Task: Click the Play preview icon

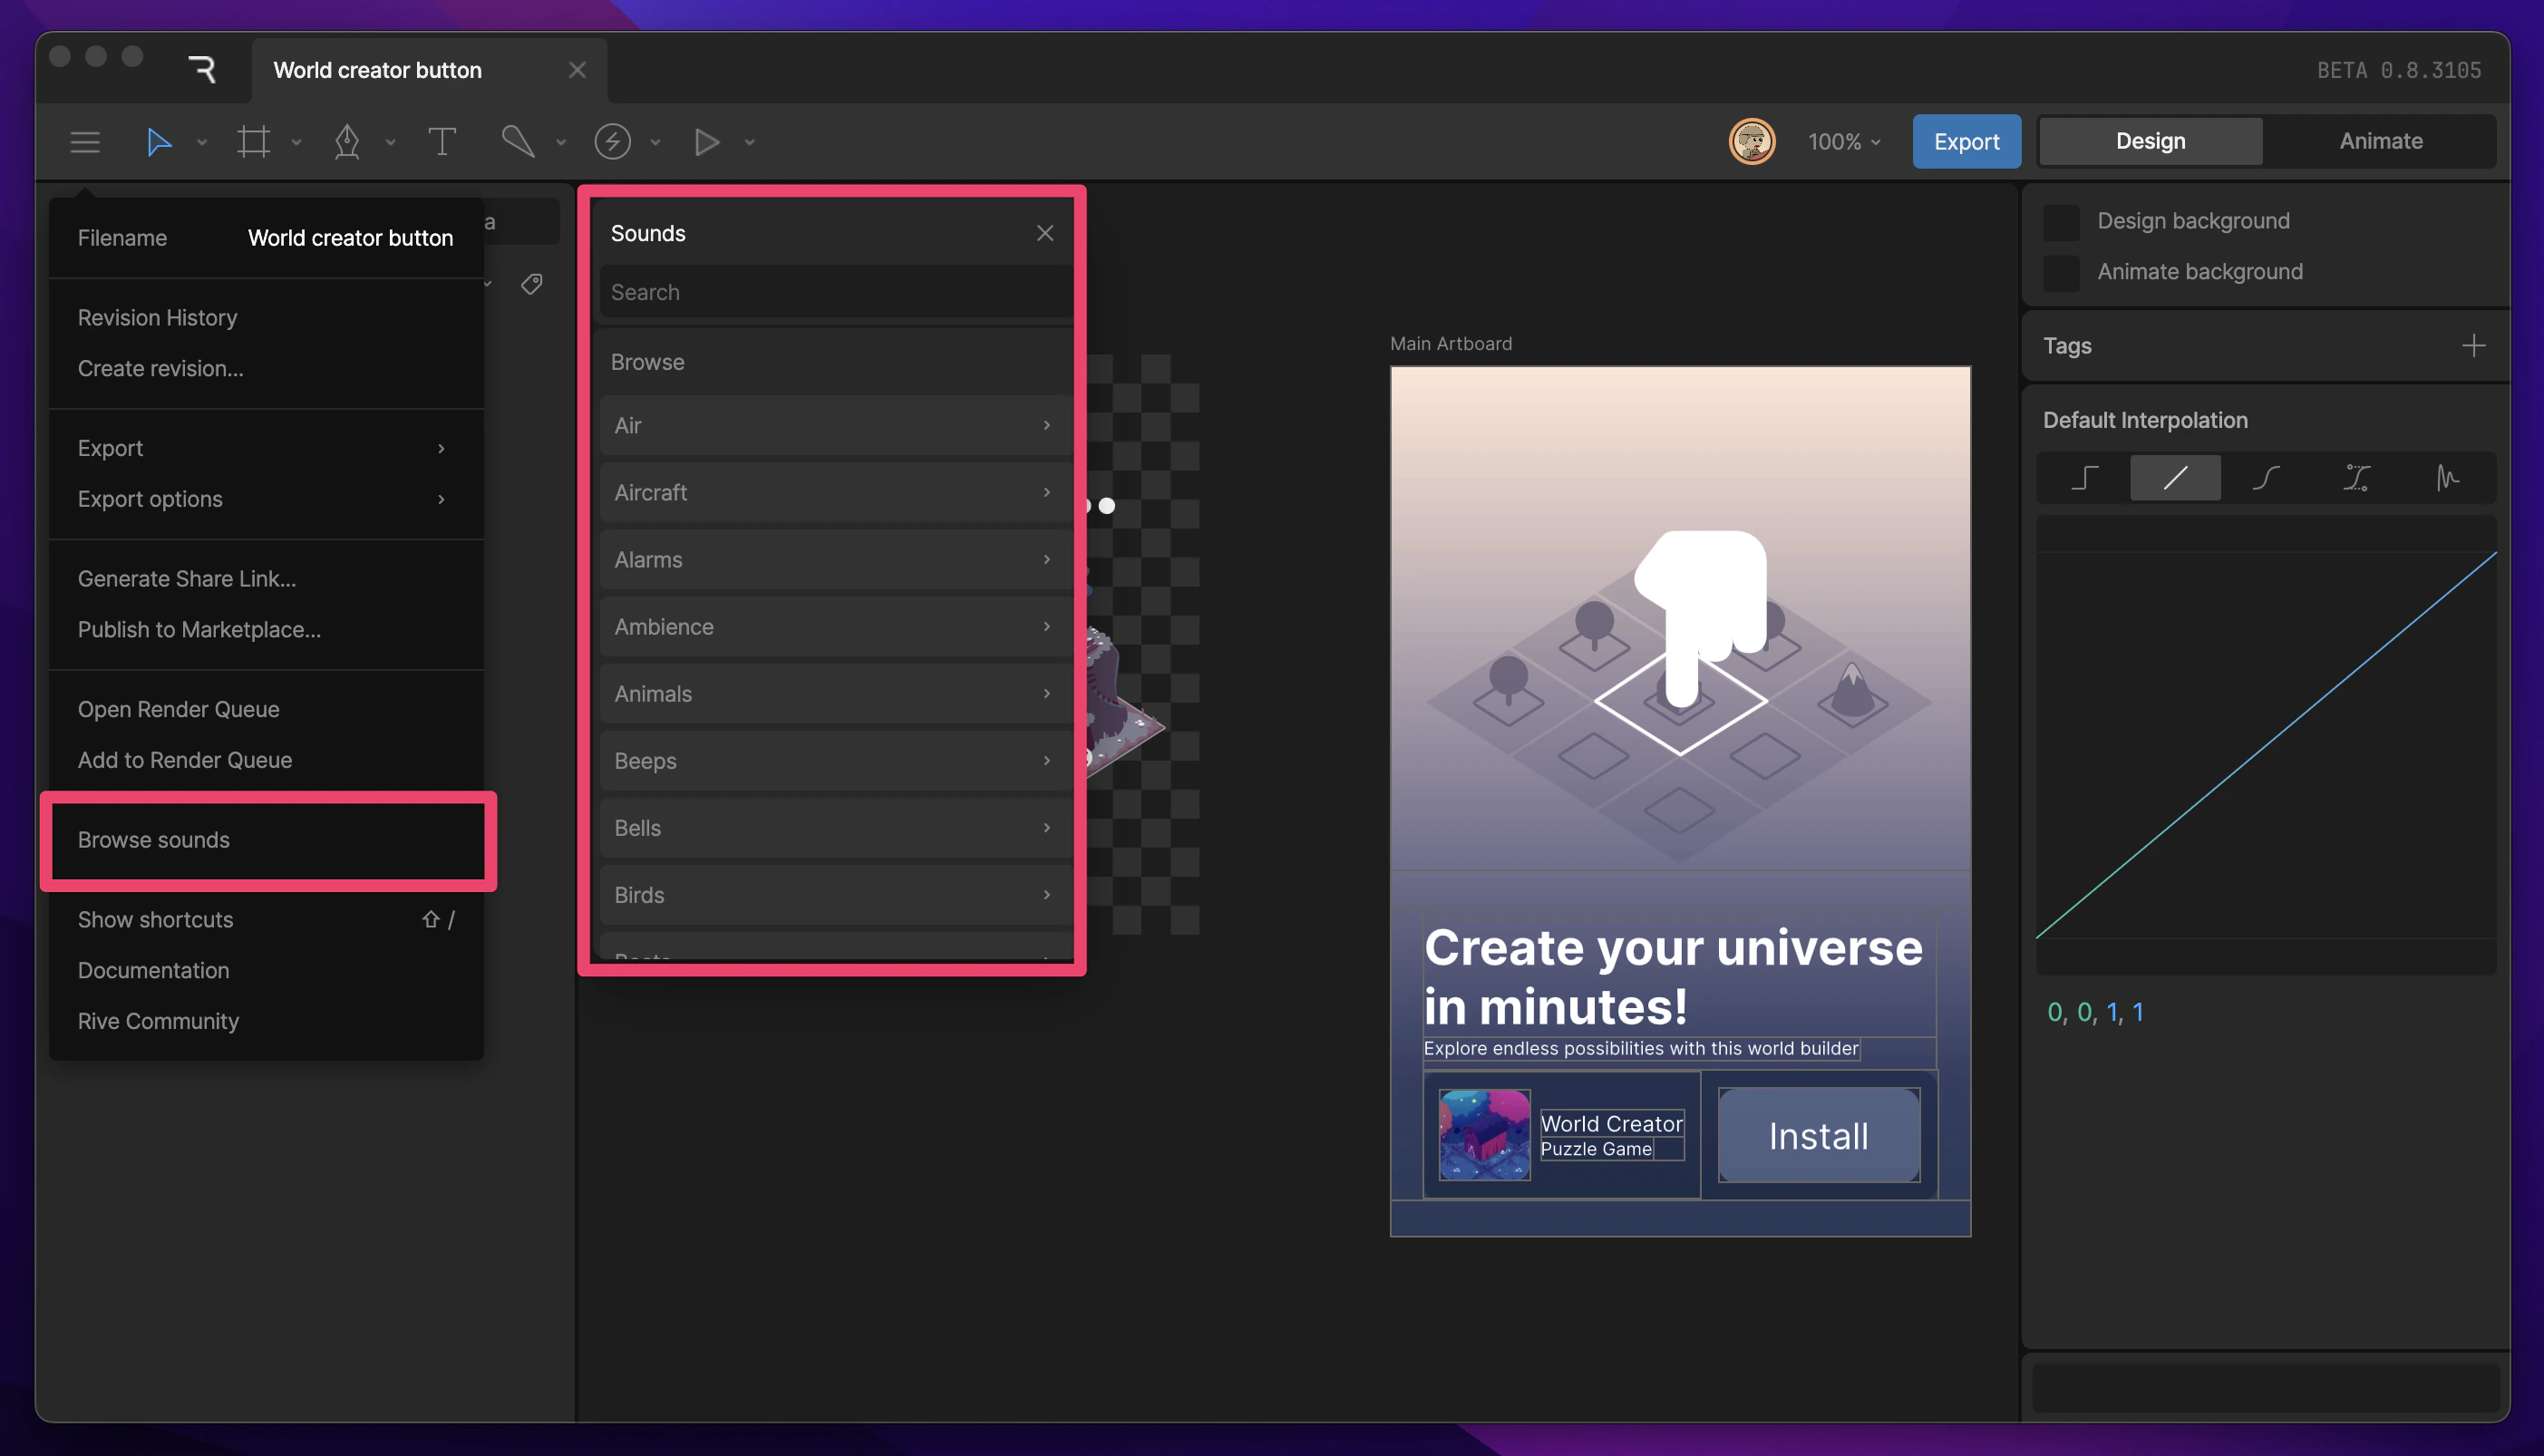Action: click(706, 141)
